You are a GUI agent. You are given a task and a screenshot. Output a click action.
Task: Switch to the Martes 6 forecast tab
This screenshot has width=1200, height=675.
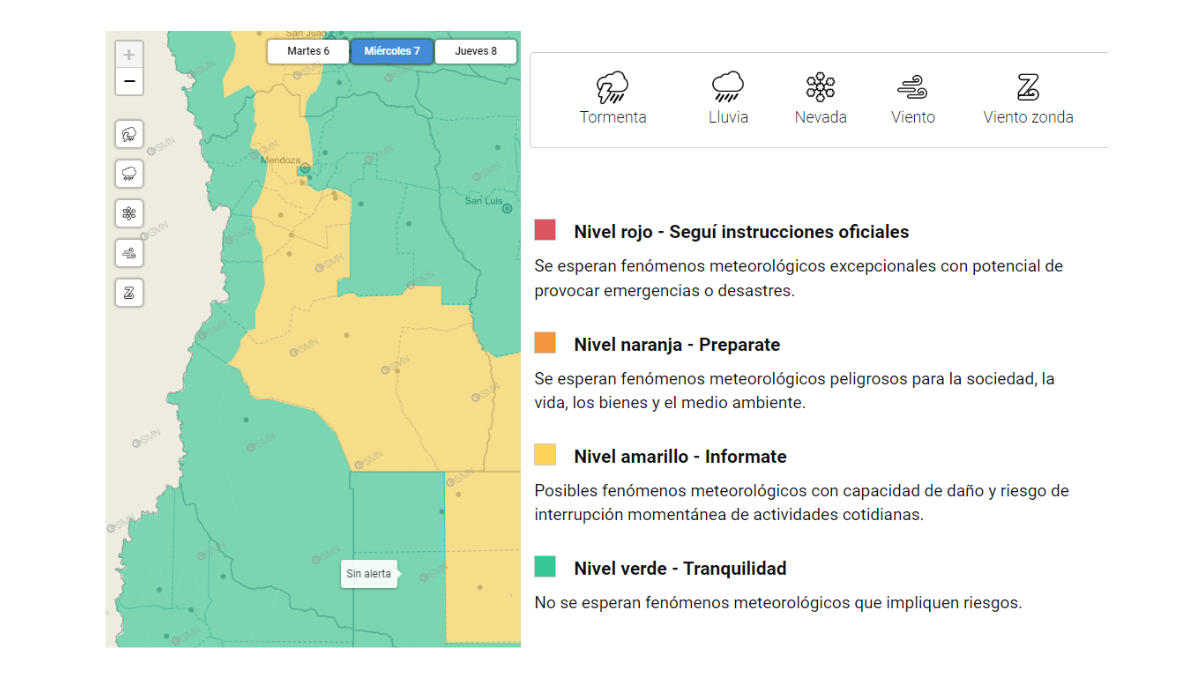pos(308,50)
